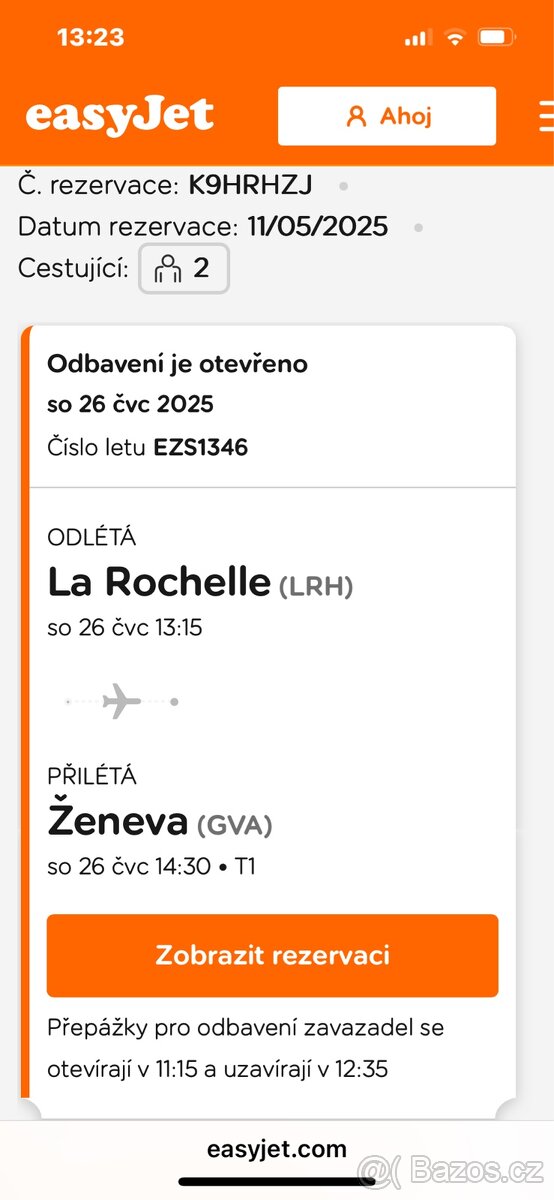
Task: Open the Ahoj account button
Action: [387, 116]
